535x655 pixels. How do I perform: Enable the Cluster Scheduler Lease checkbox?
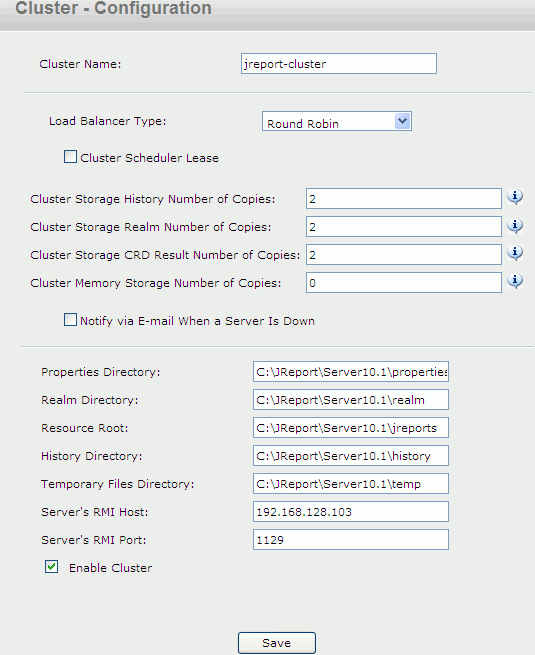pos(70,157)
